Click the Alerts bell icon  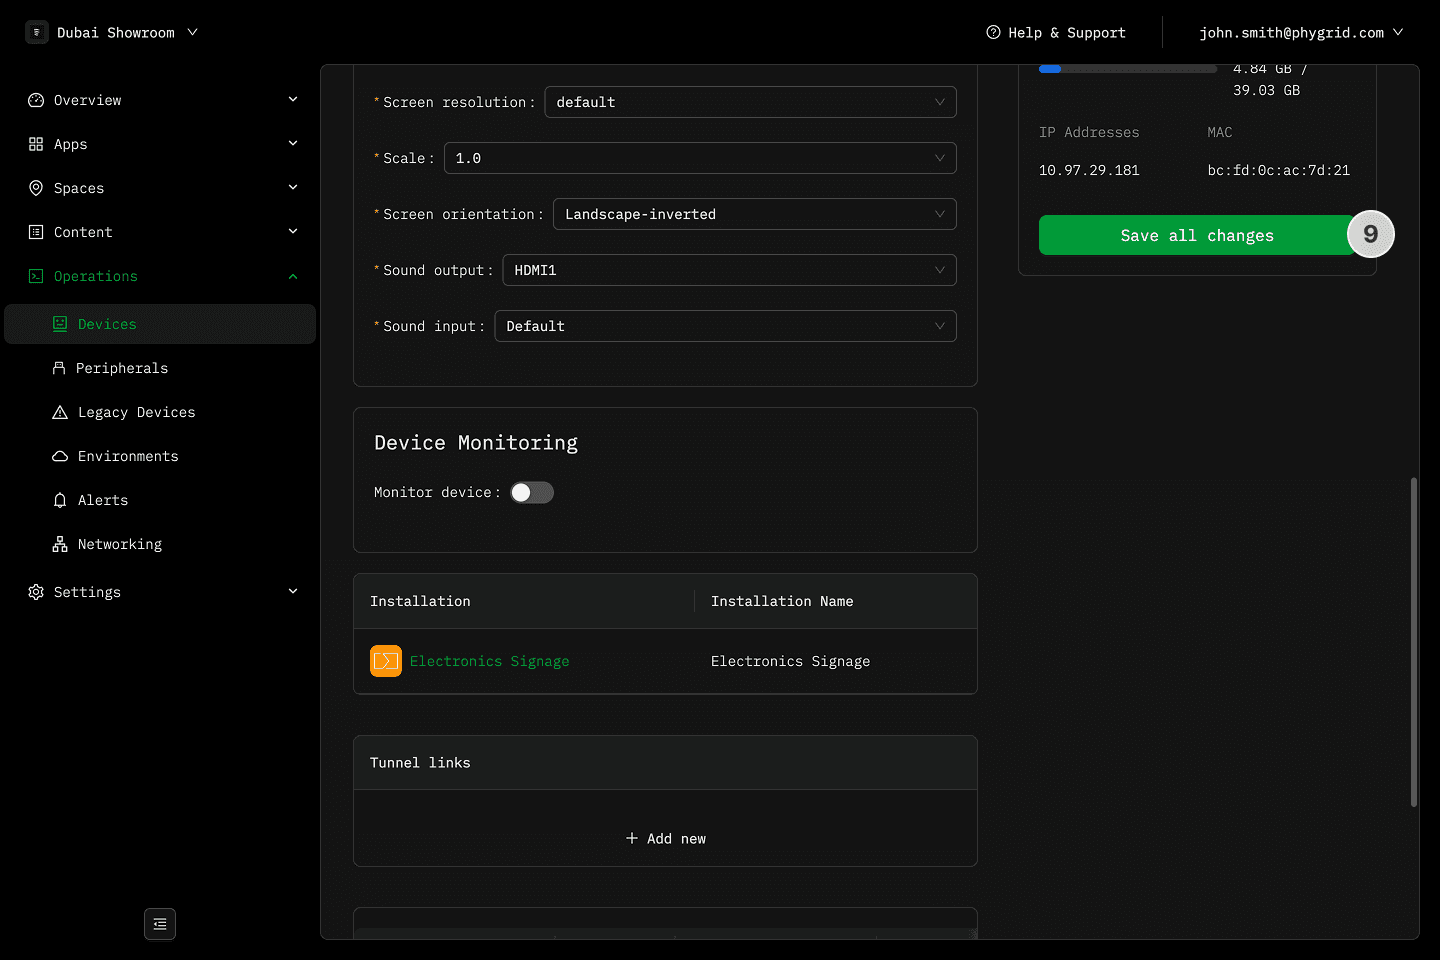pos(60,500)
